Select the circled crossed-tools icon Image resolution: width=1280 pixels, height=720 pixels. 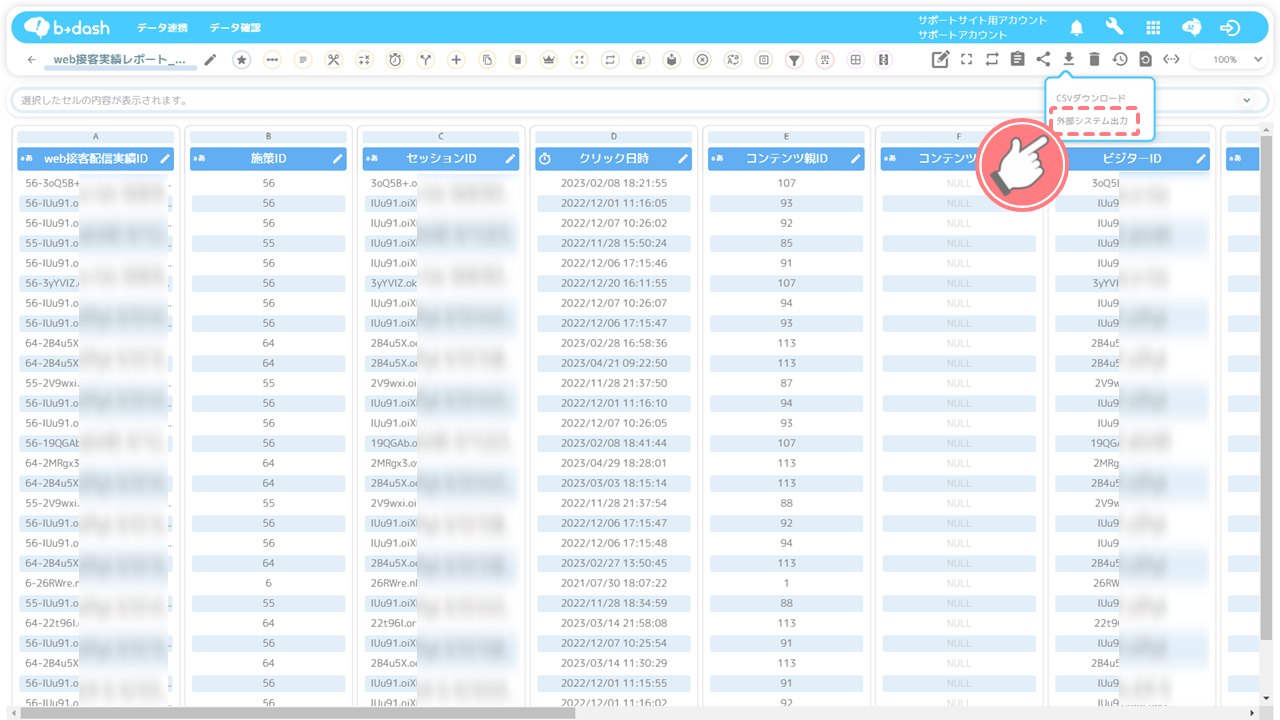pos(334,60)
